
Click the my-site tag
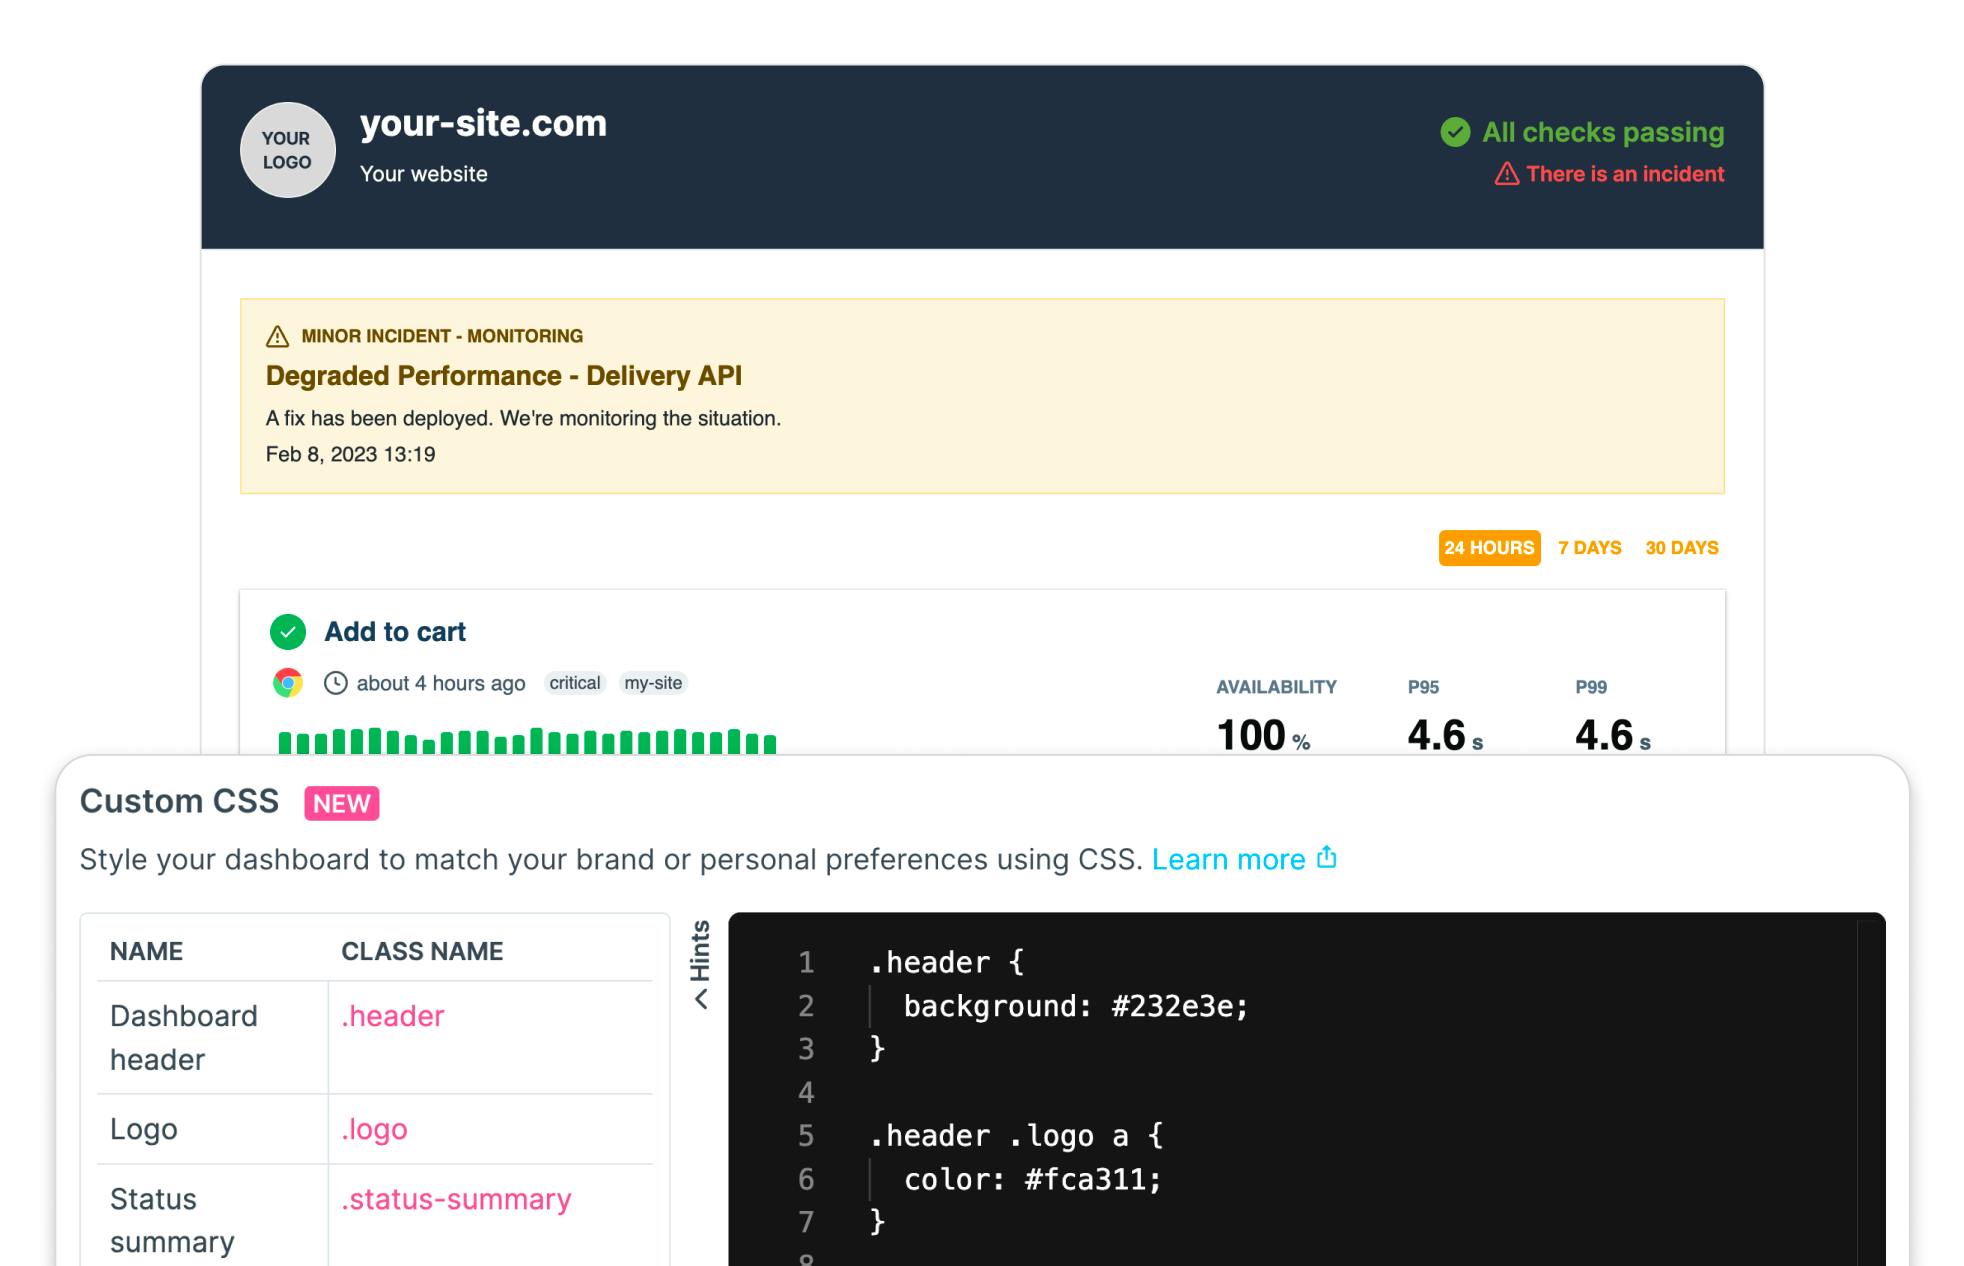coord(653,683)
